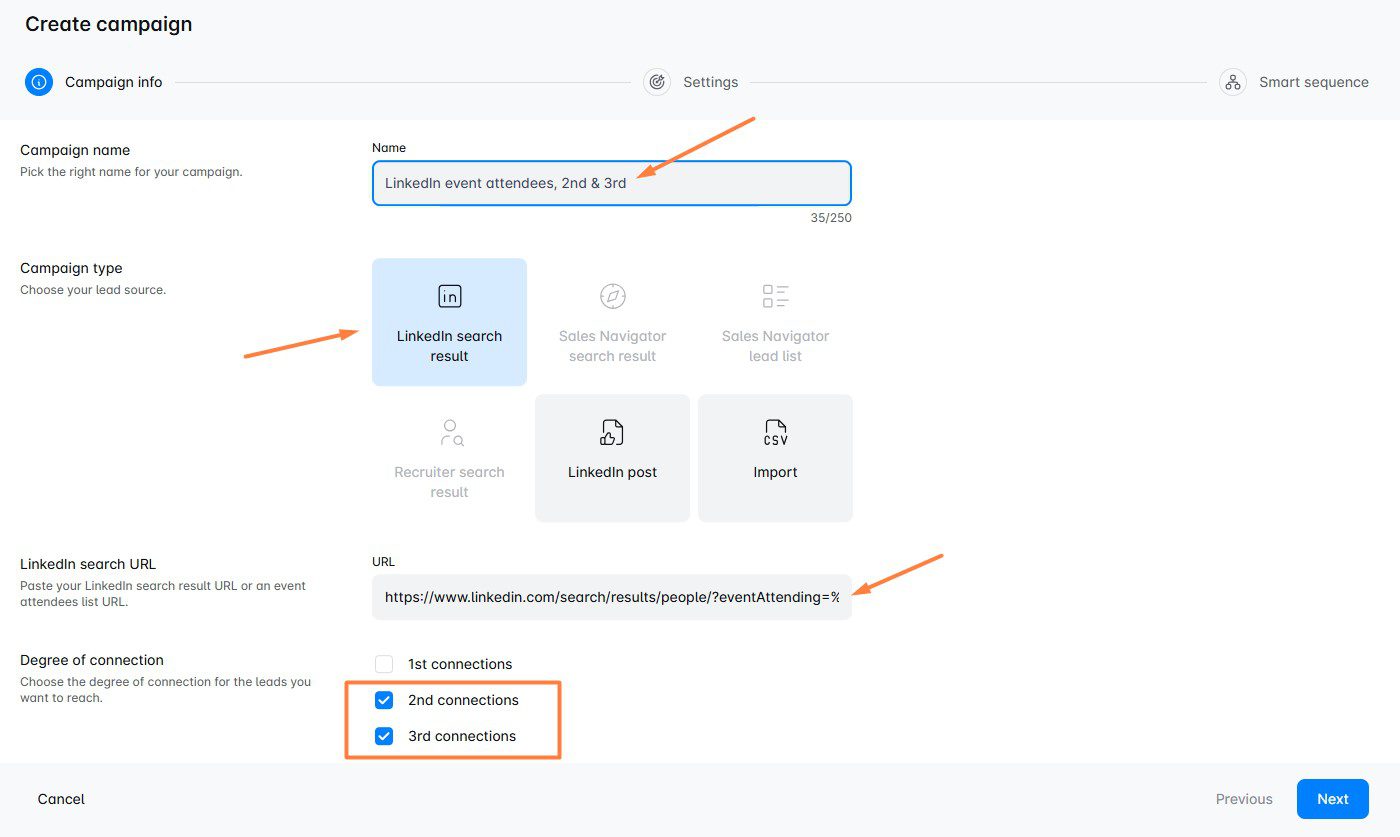Uncheck the 3rd connections checkbox
Viewport: 1400px width, 837px height.
(x=384, y=736)
